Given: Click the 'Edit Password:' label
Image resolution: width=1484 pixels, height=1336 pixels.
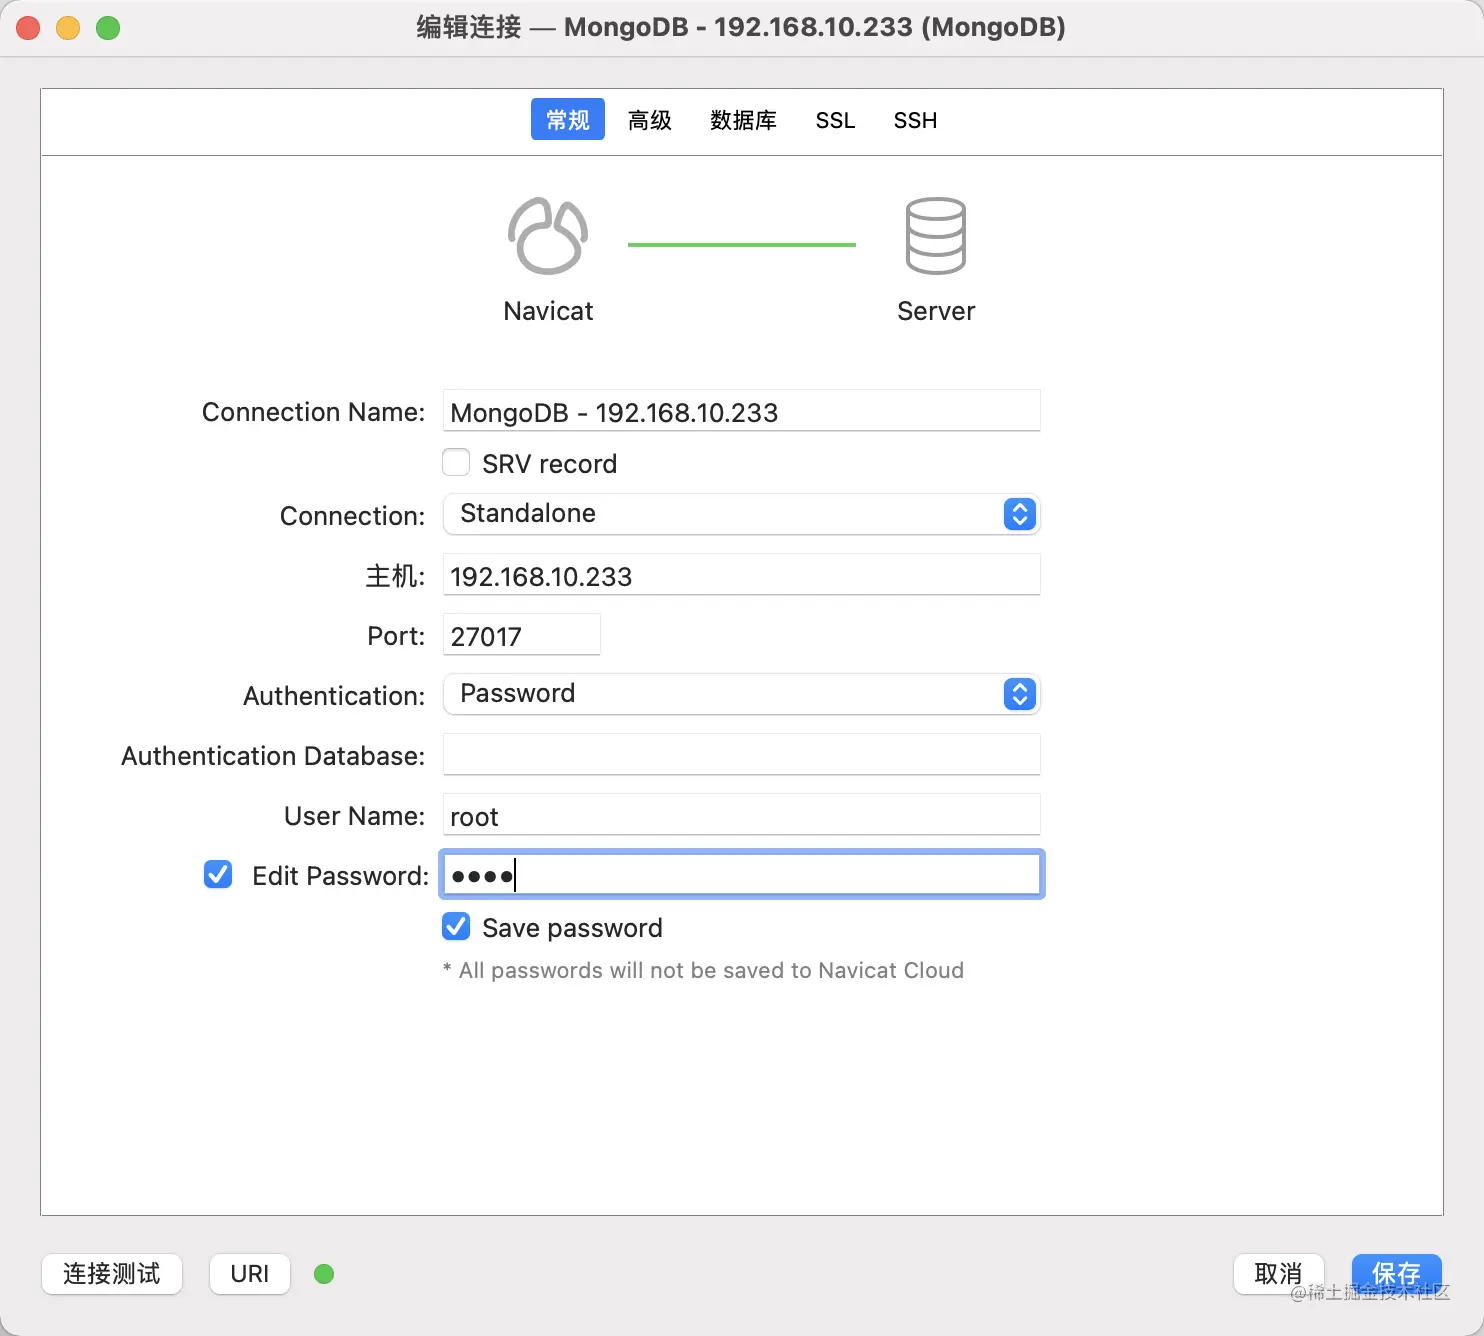Looking at the screenshot, I should click(340, 876).
